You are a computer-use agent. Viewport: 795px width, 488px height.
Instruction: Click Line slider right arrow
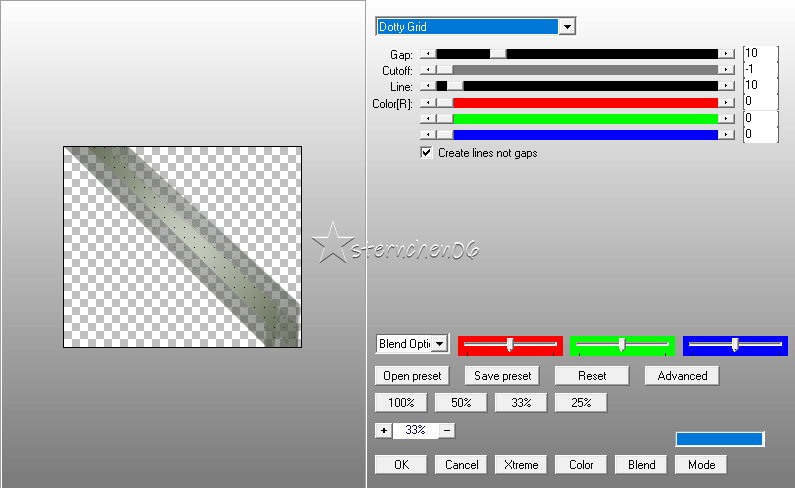click(x=726, y=87)
